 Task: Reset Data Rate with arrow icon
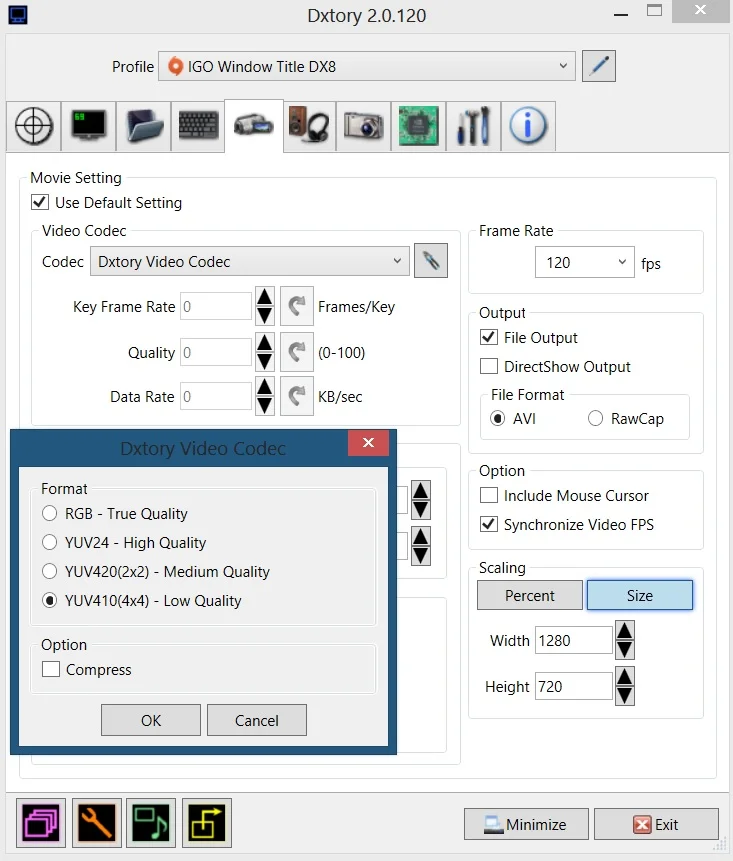(297, 396)
